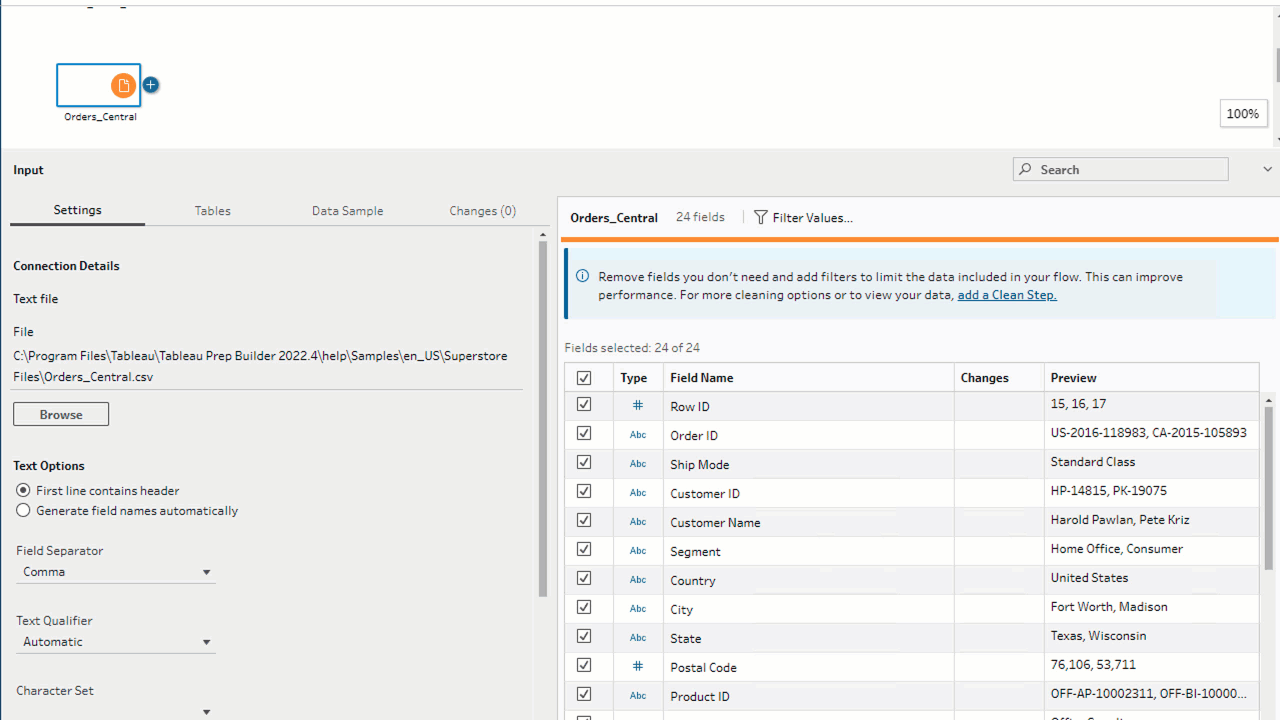This screenshot has height=720, width=1280.
Task: Click the number type icon for Row ID
Action: pos(637,406)
